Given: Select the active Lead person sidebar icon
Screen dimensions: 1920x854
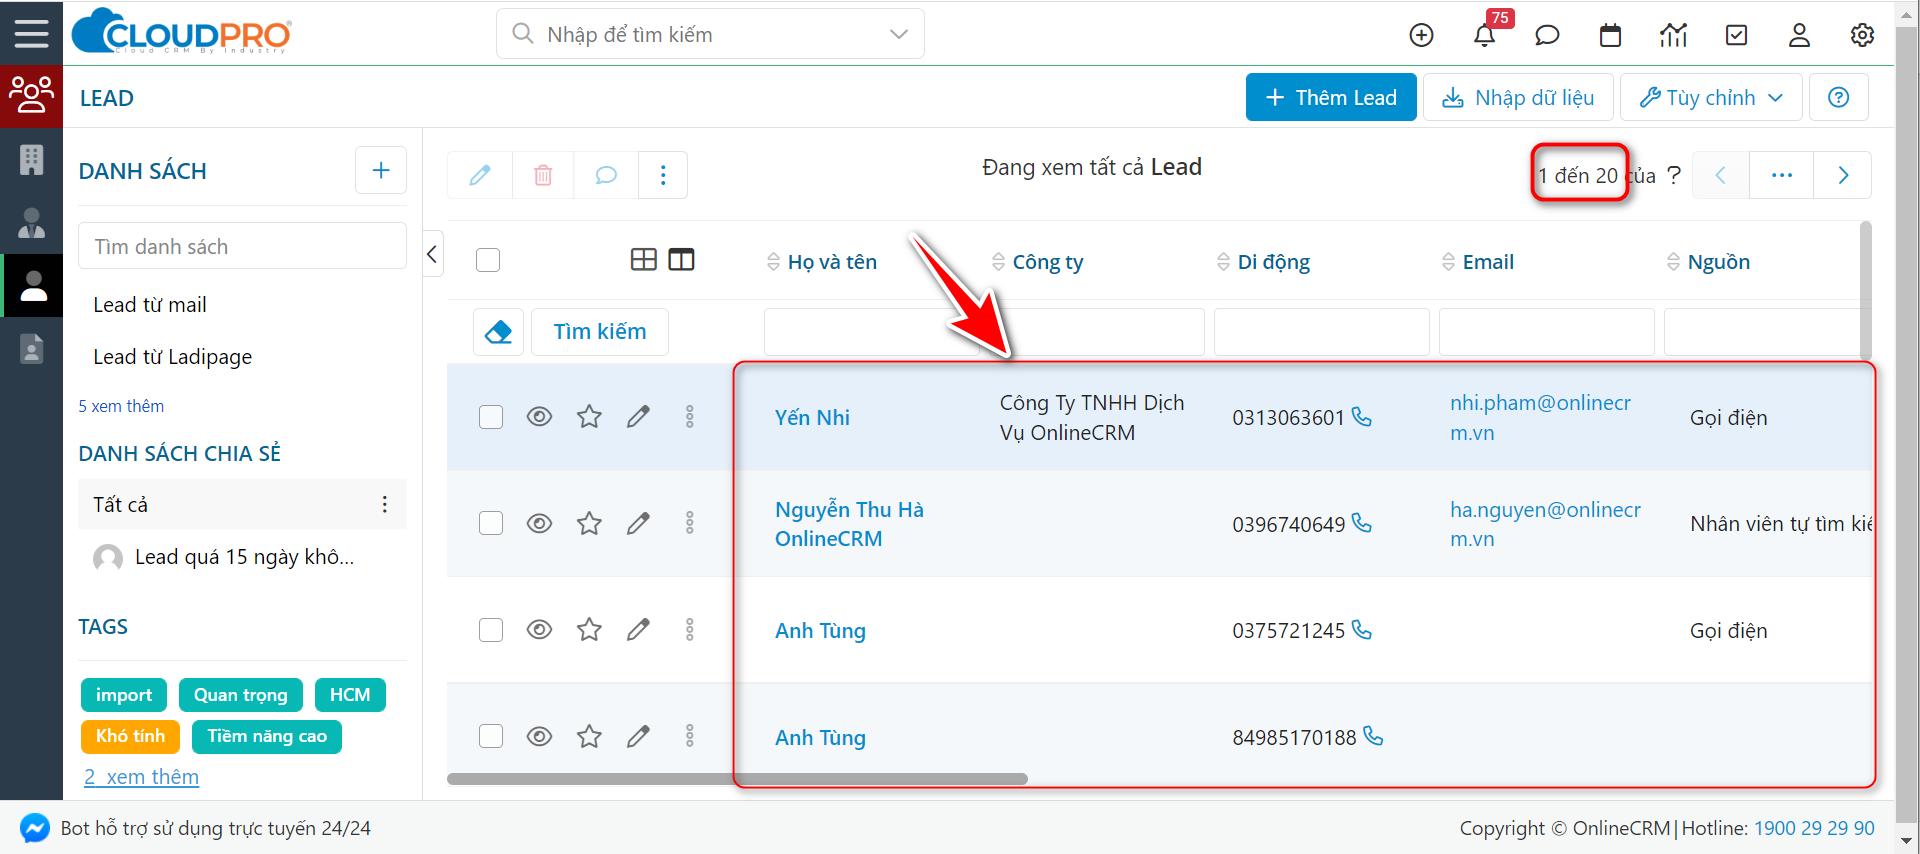Looking at the screenshot, I should (33, 286).
